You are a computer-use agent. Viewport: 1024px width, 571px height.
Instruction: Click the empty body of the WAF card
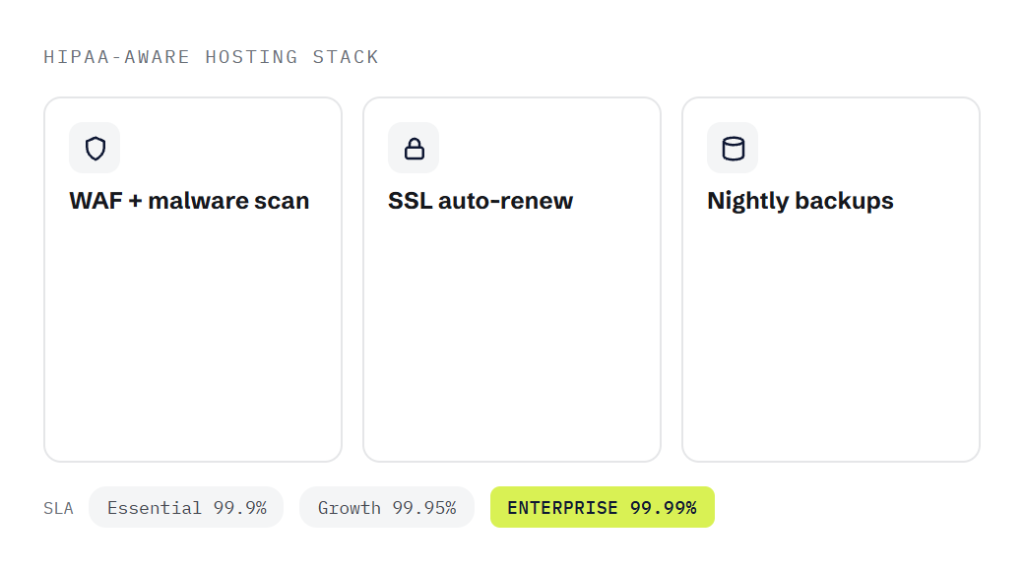point(193,333)
